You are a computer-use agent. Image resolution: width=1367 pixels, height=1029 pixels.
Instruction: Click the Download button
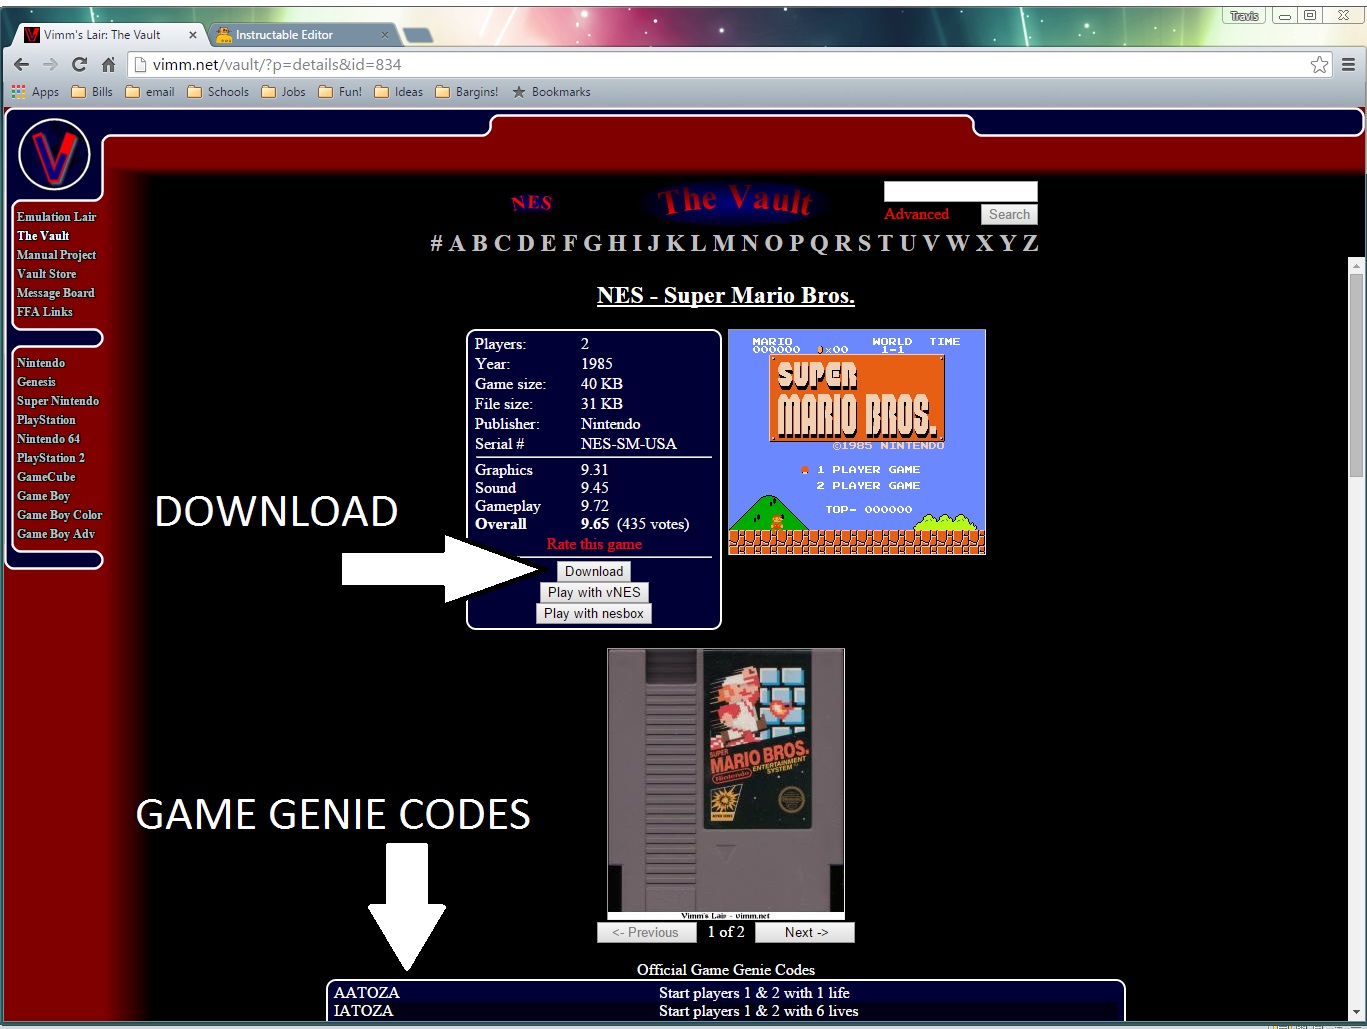click(x=594, y=571)
